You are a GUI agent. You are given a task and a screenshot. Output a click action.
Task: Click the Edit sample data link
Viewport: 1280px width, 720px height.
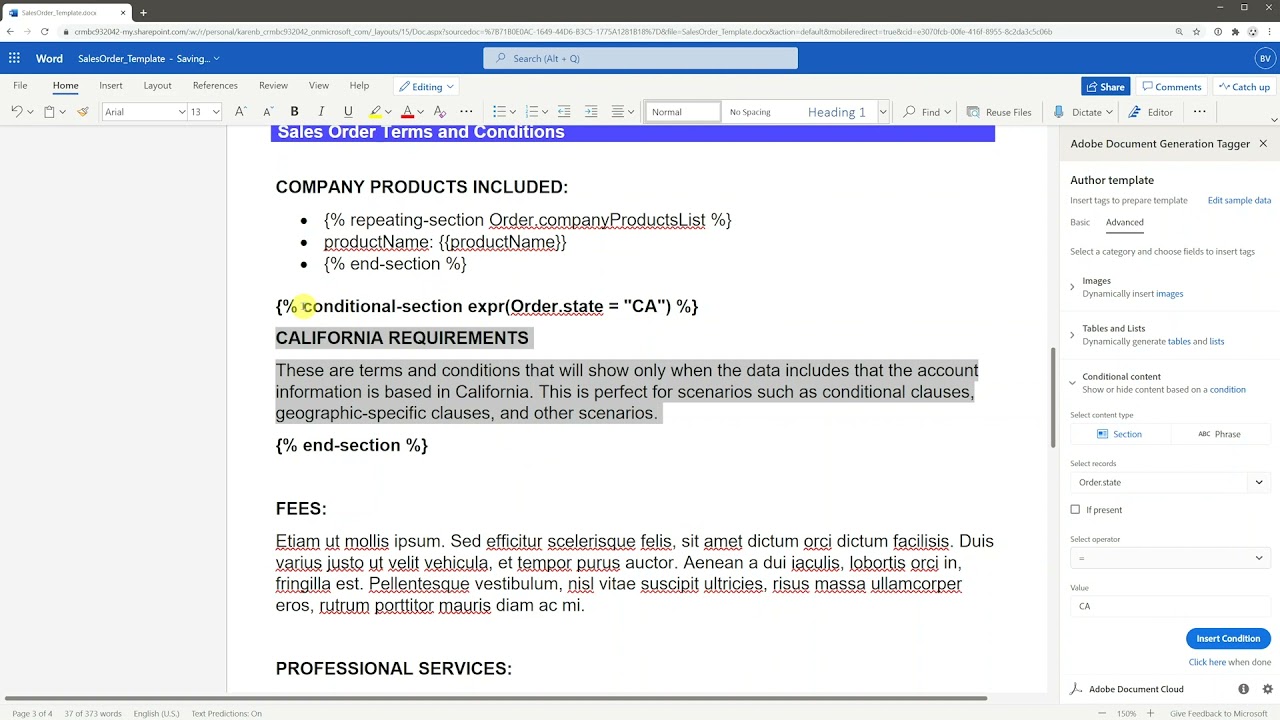pyautogui.click(x=1239, y=200)
